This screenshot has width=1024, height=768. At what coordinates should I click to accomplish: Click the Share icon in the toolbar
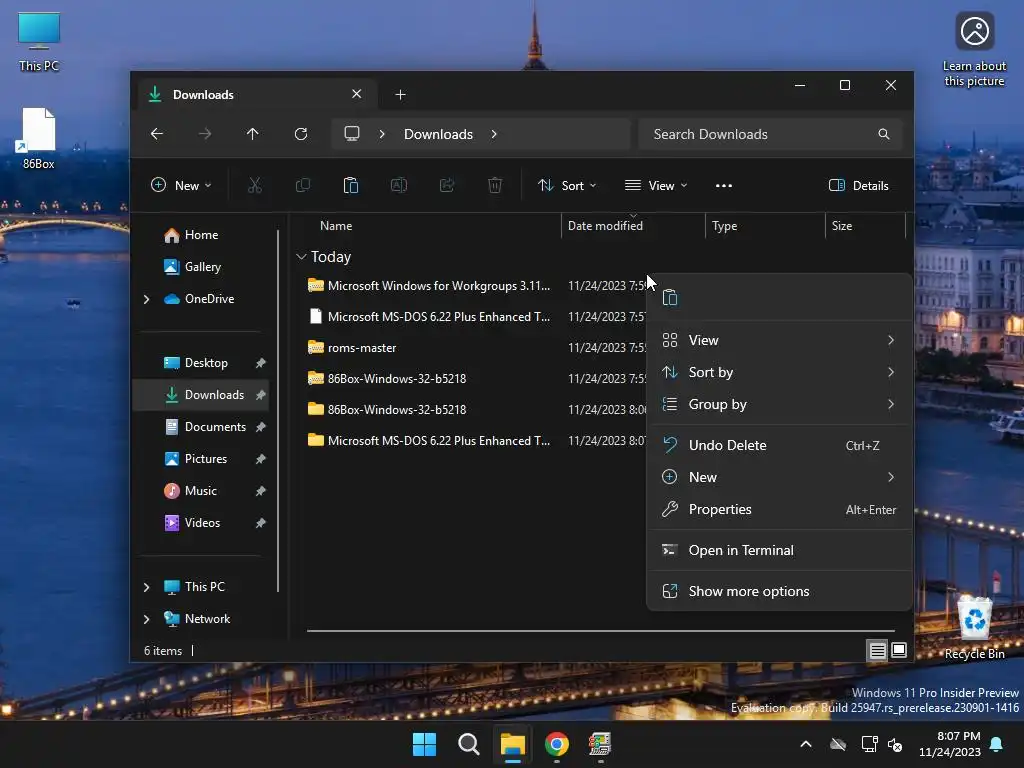[447, 185]
